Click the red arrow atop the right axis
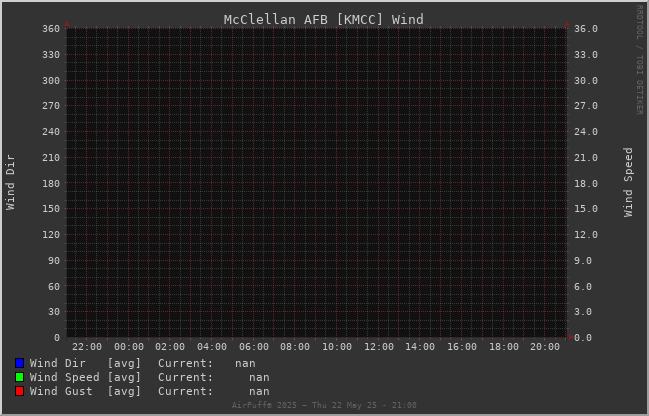The image size is (649, 416). (567, 24)
